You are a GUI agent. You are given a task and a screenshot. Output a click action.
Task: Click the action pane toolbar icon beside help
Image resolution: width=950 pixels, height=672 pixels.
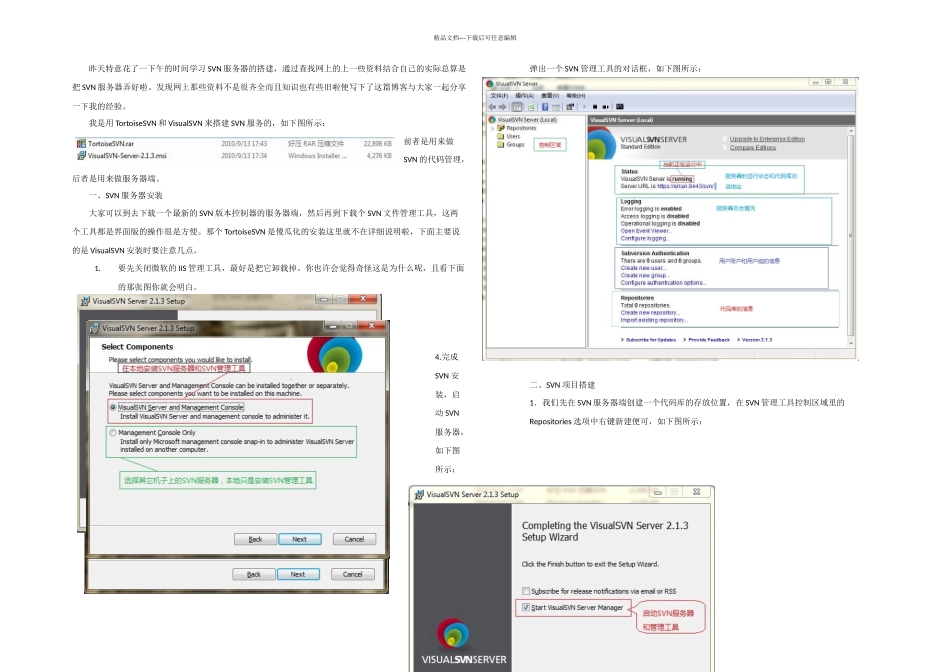click(x=556, y=107)
